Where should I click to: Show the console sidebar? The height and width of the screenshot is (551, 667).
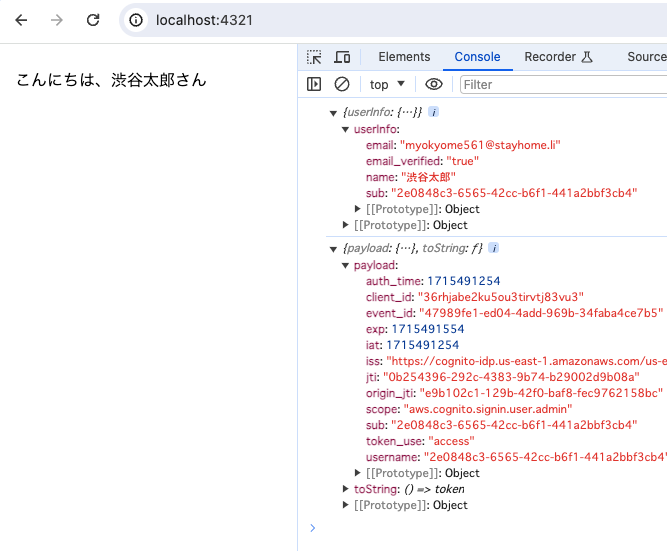(314, 84)
